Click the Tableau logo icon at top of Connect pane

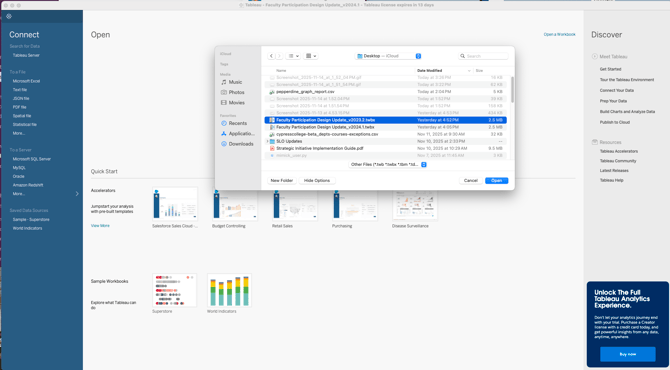coord(9,16)
